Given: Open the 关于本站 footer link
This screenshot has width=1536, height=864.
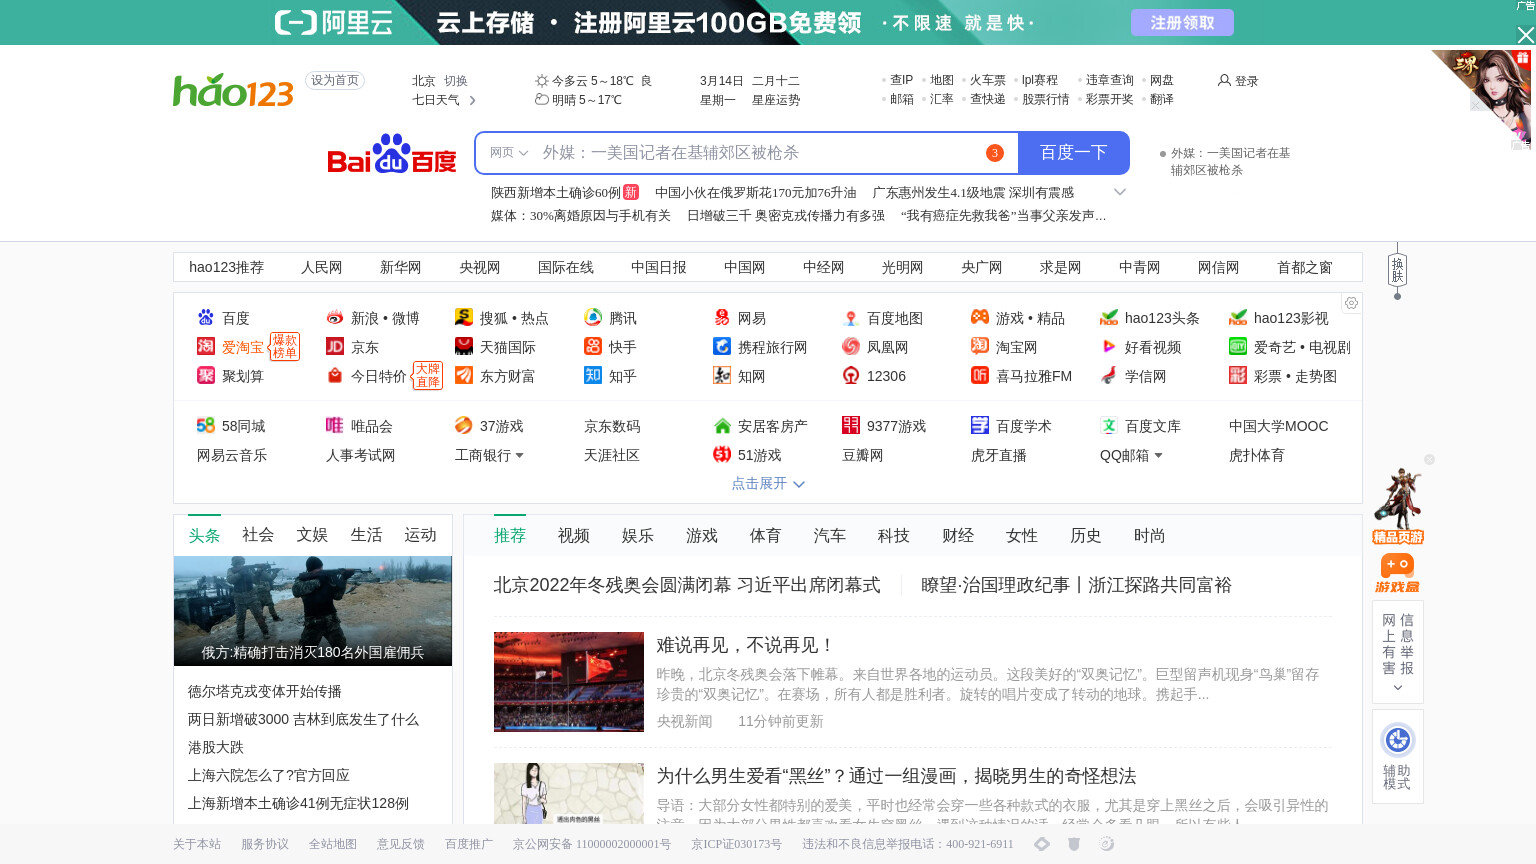Looking at the screenshot, I should coord(197,844).
